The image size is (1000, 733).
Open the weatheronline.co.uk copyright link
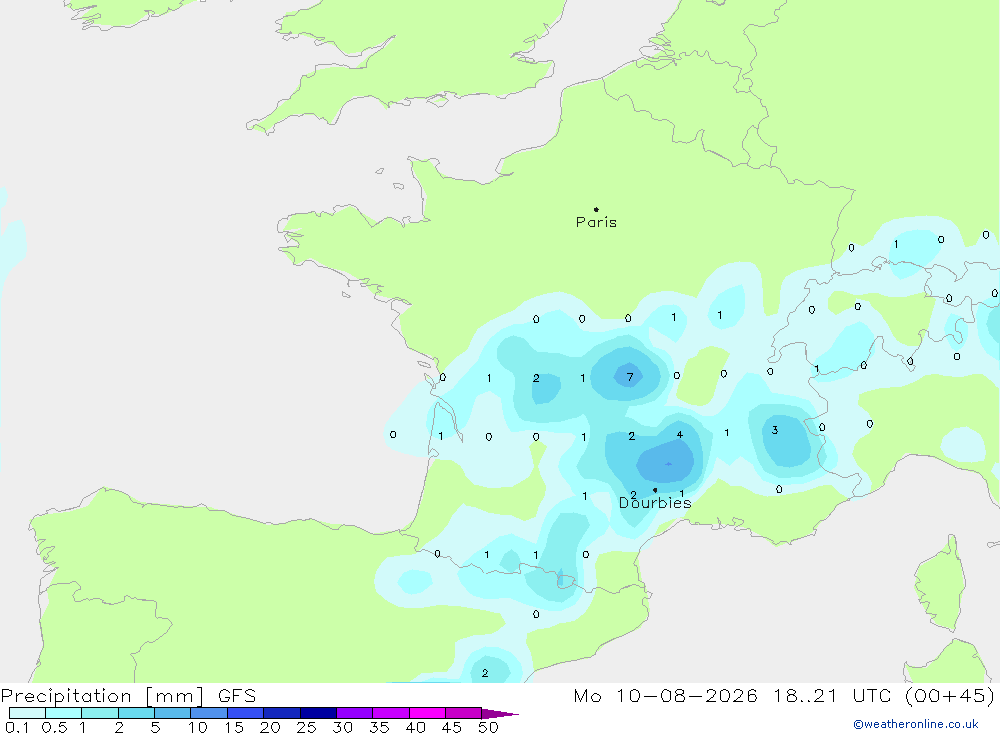915,724
